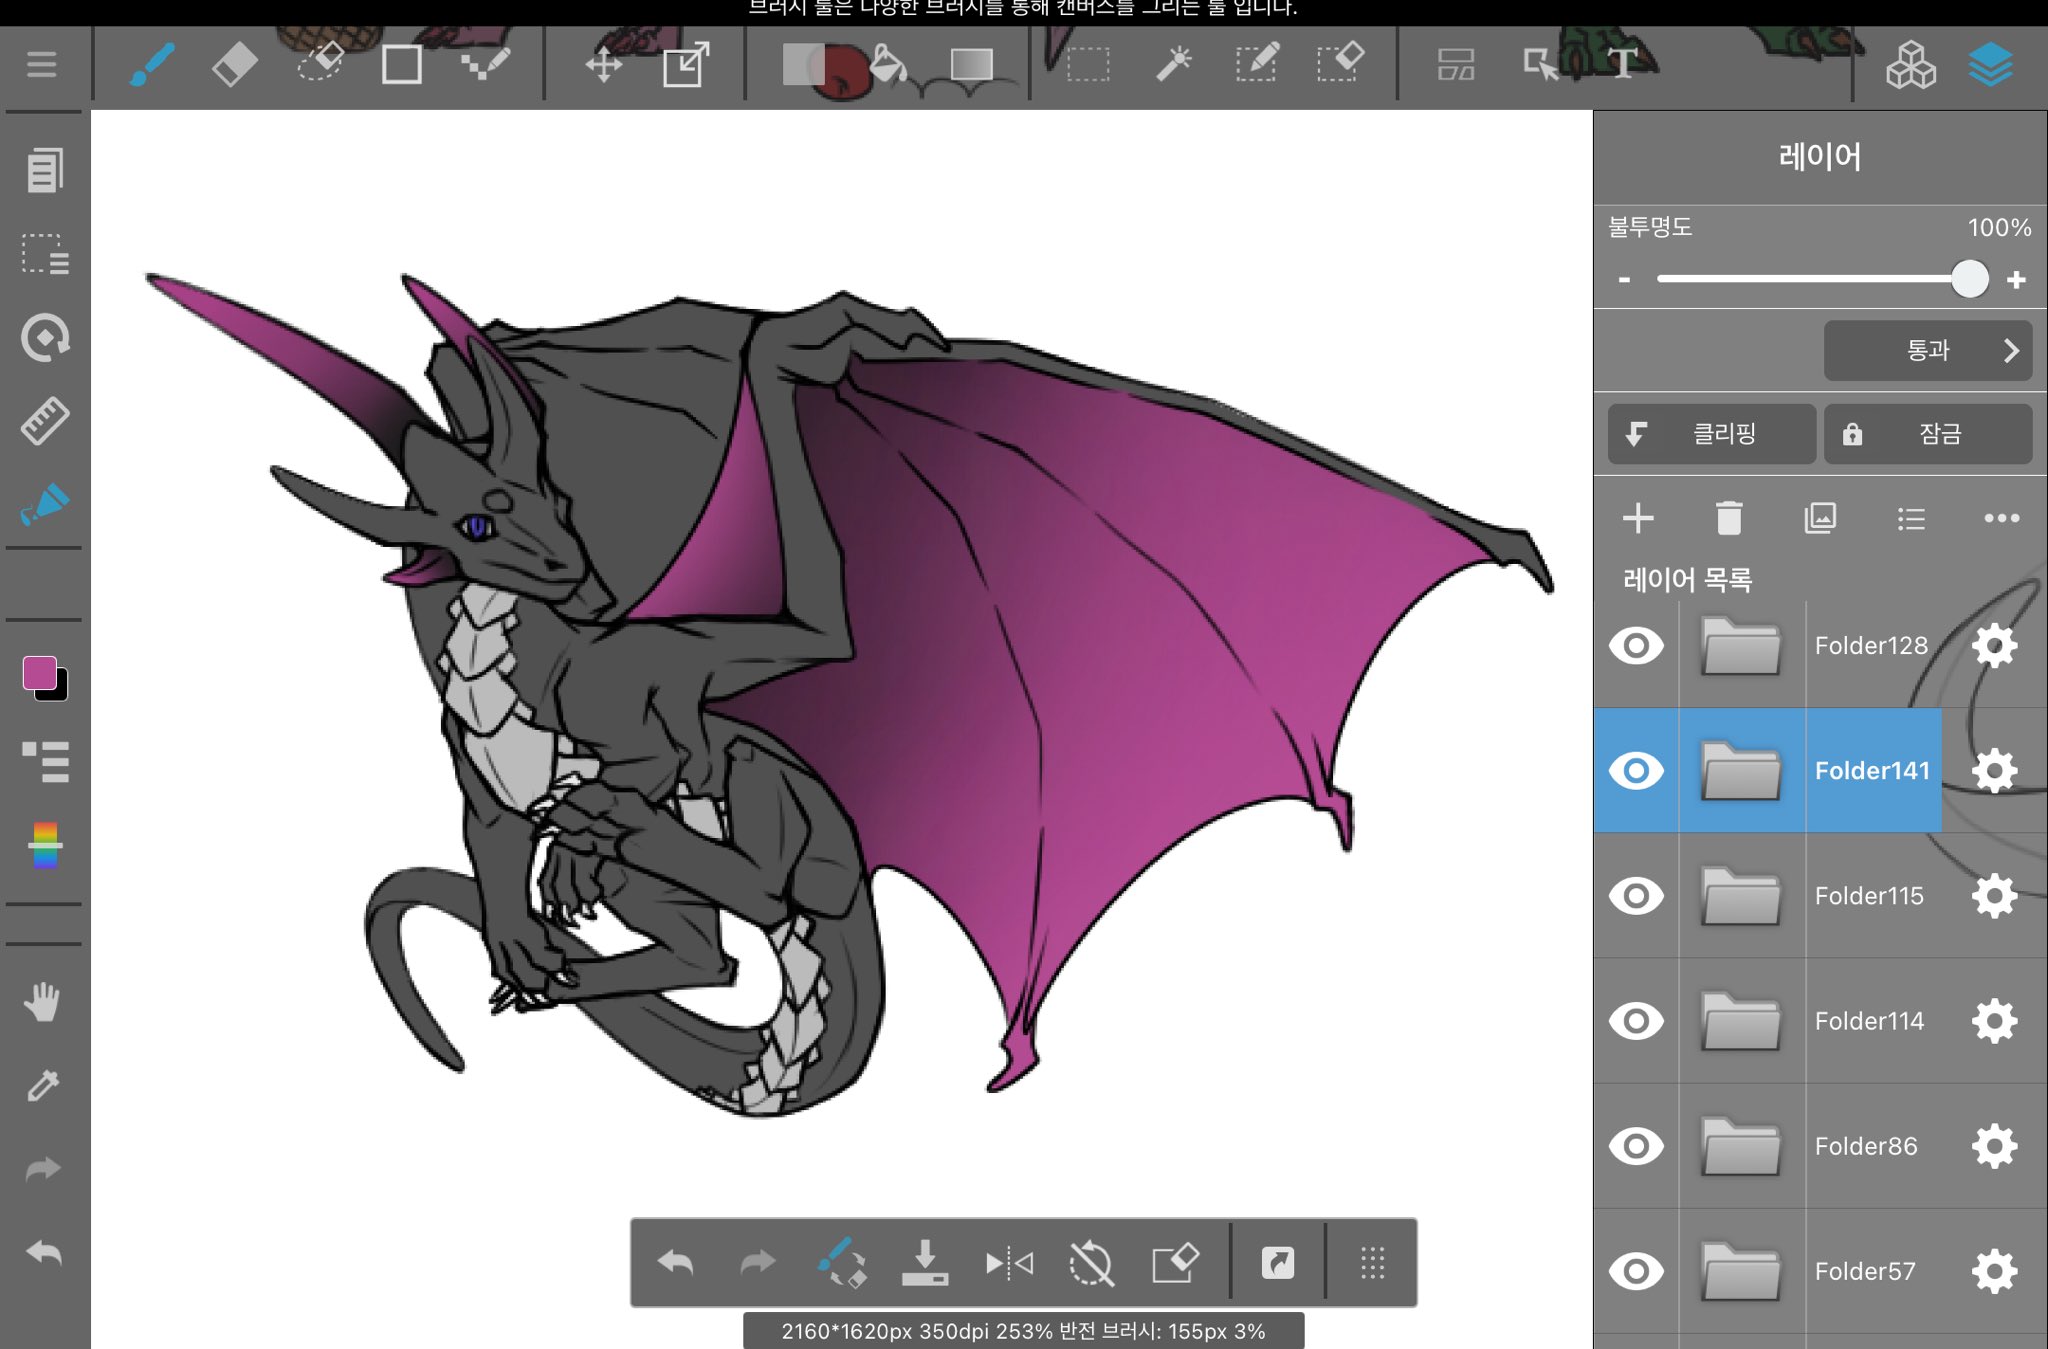Screen dimensions: 2048x1349
Task: Pick the Magic Wand selection tool
Action: (x=1173, y=65)
